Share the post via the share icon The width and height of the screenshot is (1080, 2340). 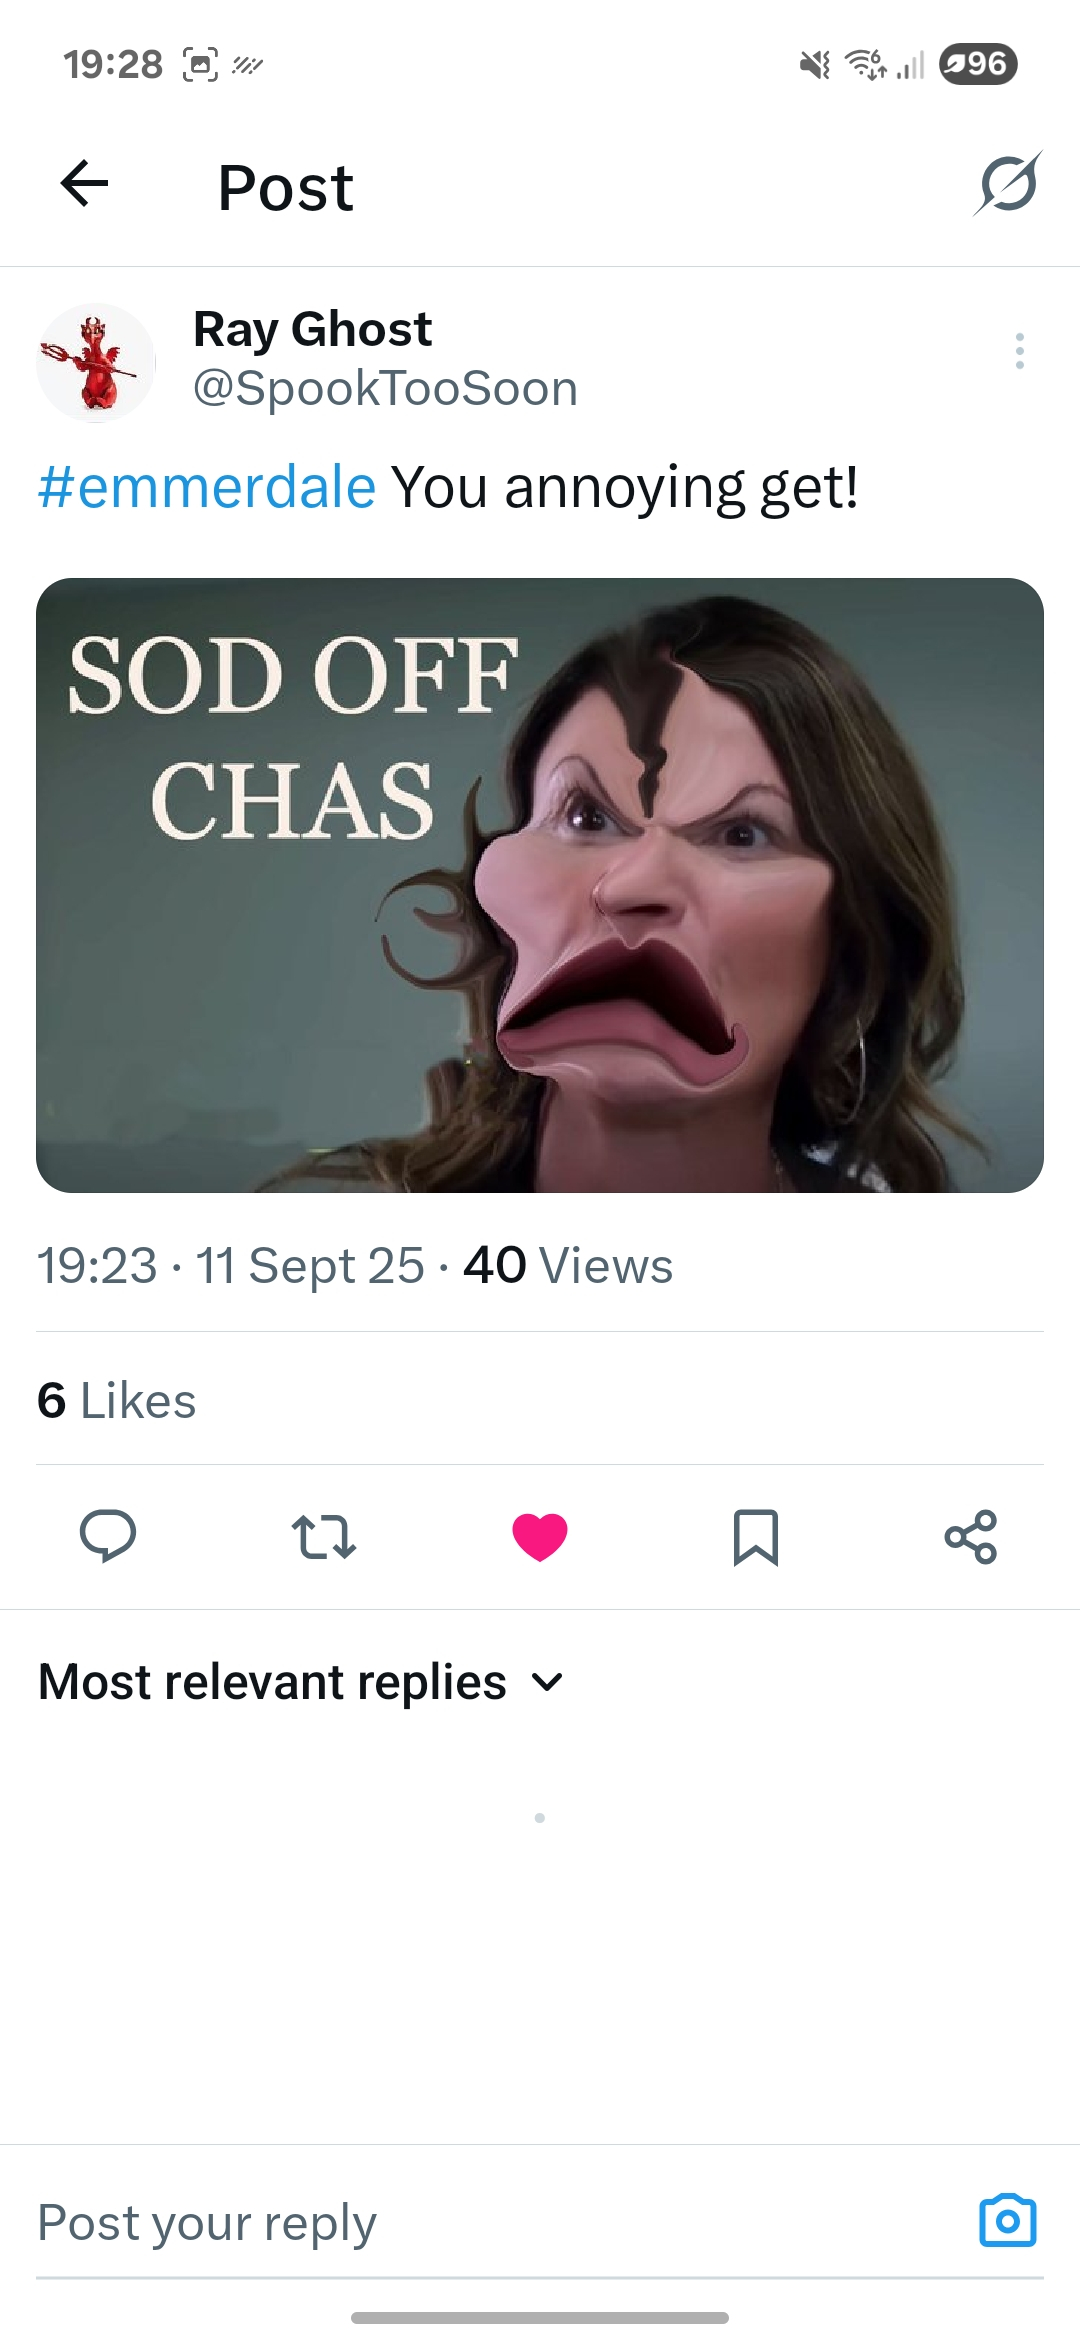pyautogui.click(x=971, y=1537)
